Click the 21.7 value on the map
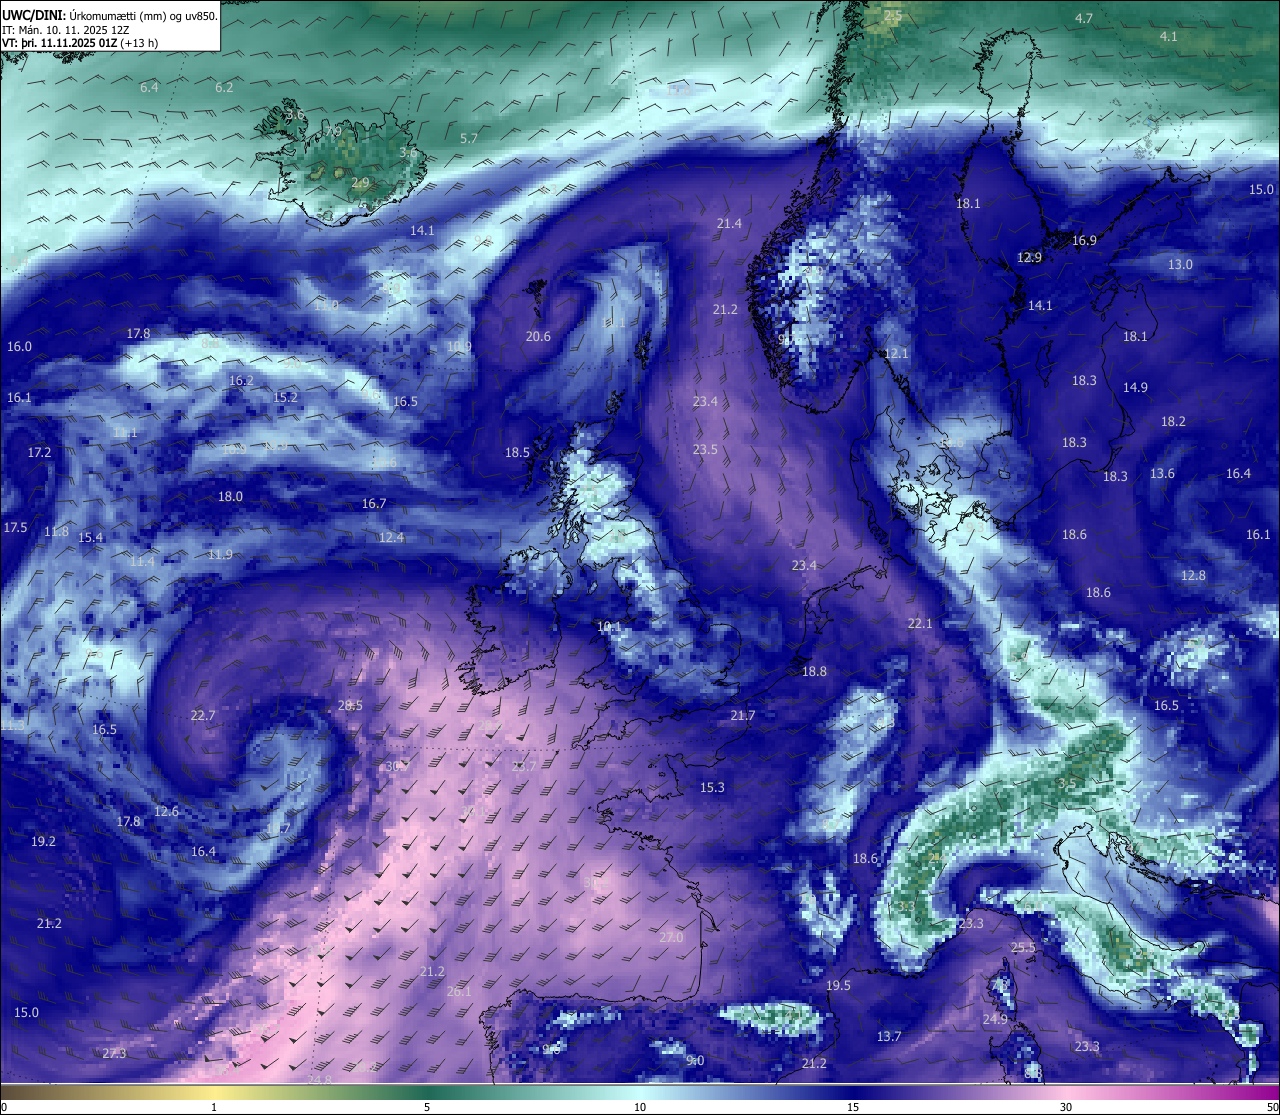1280x1115 pixels. 742,716
